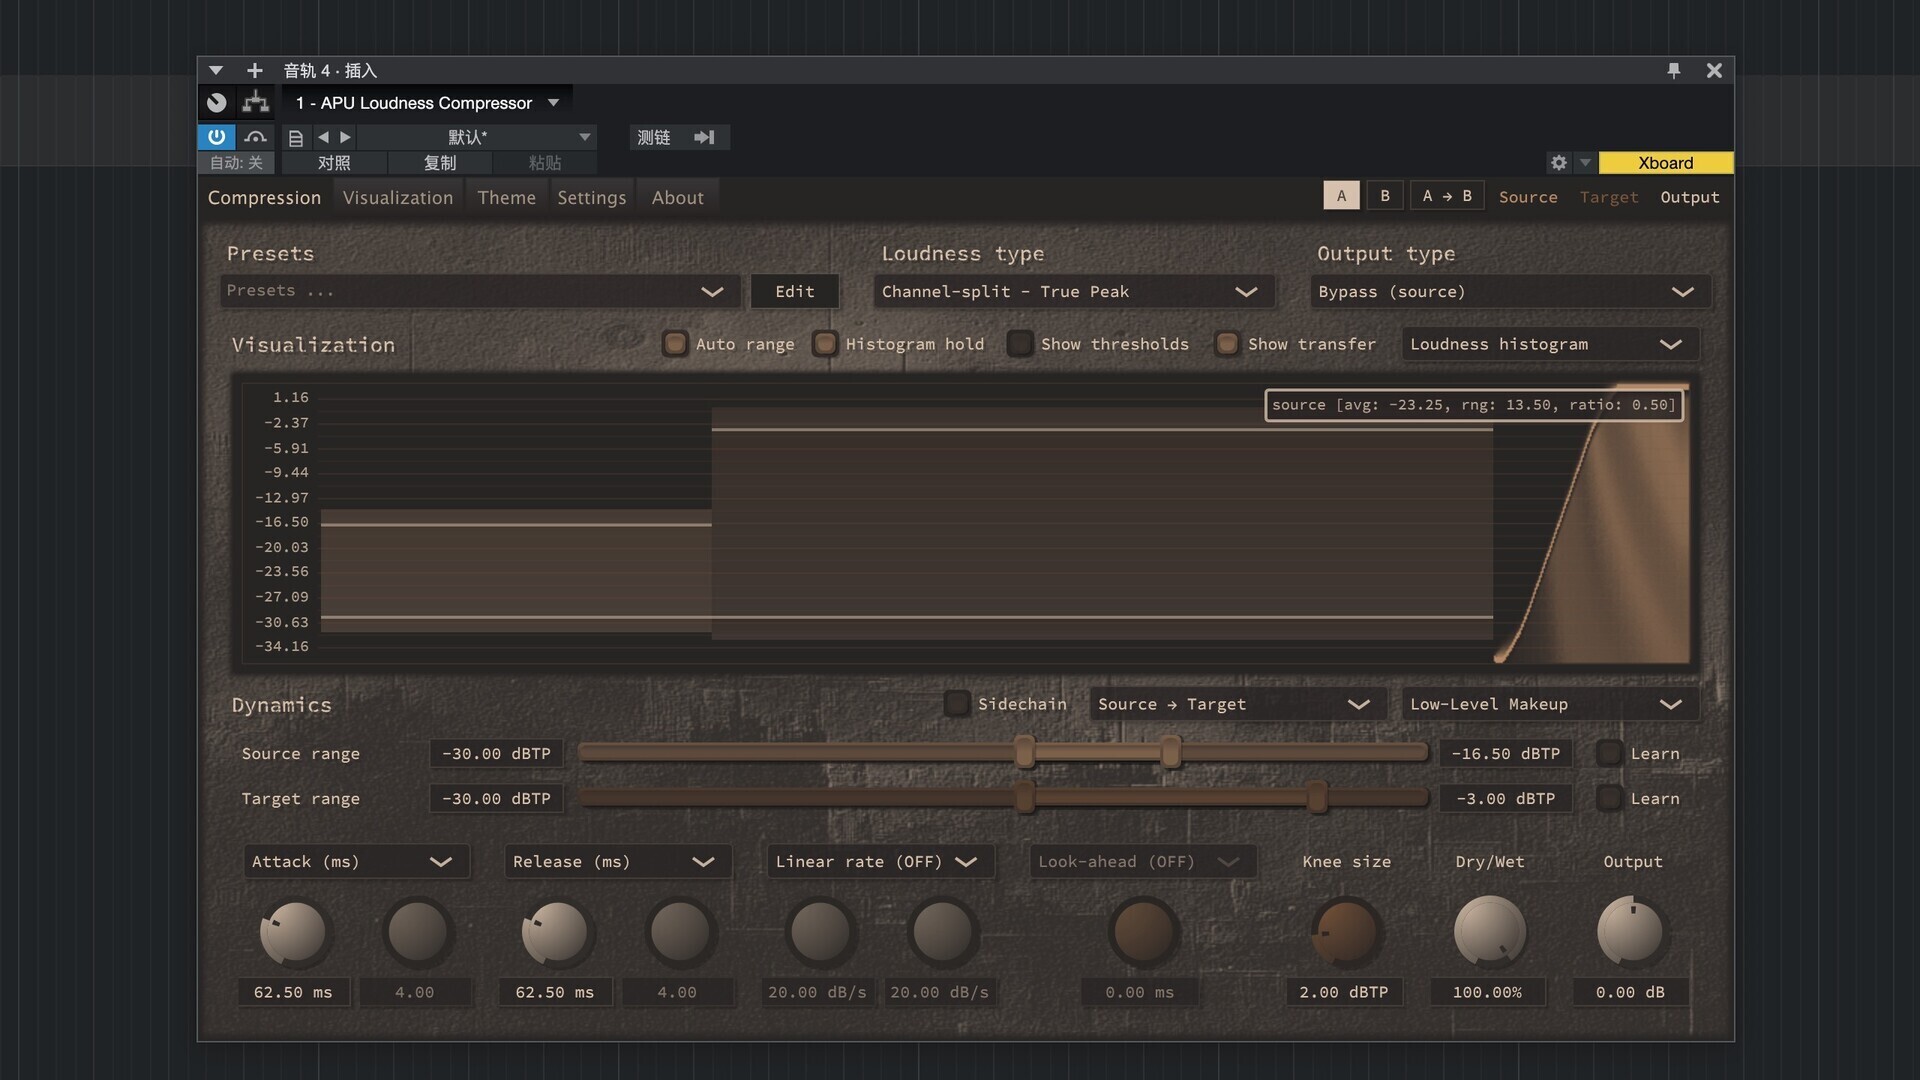Select Source monitoring

[1528, 197]
